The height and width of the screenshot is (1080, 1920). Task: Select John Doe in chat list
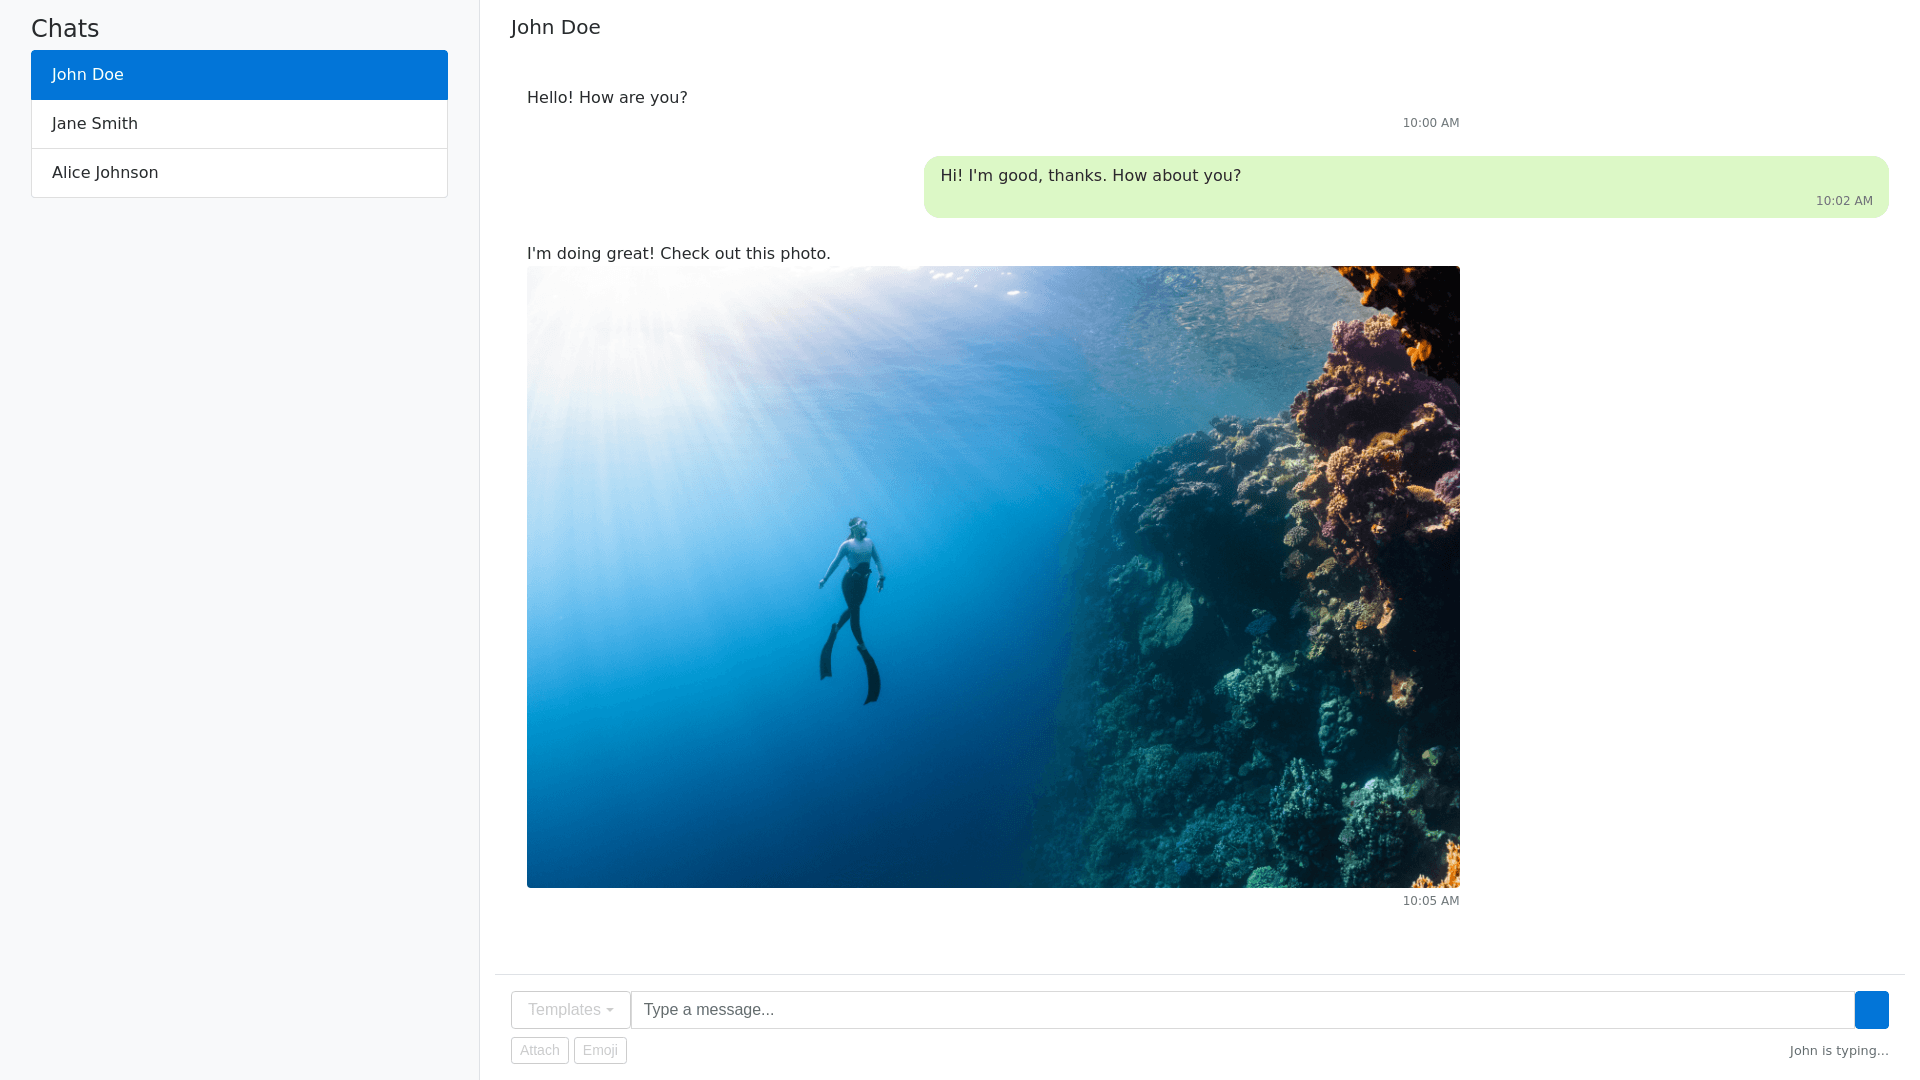(x=239, y=75)
